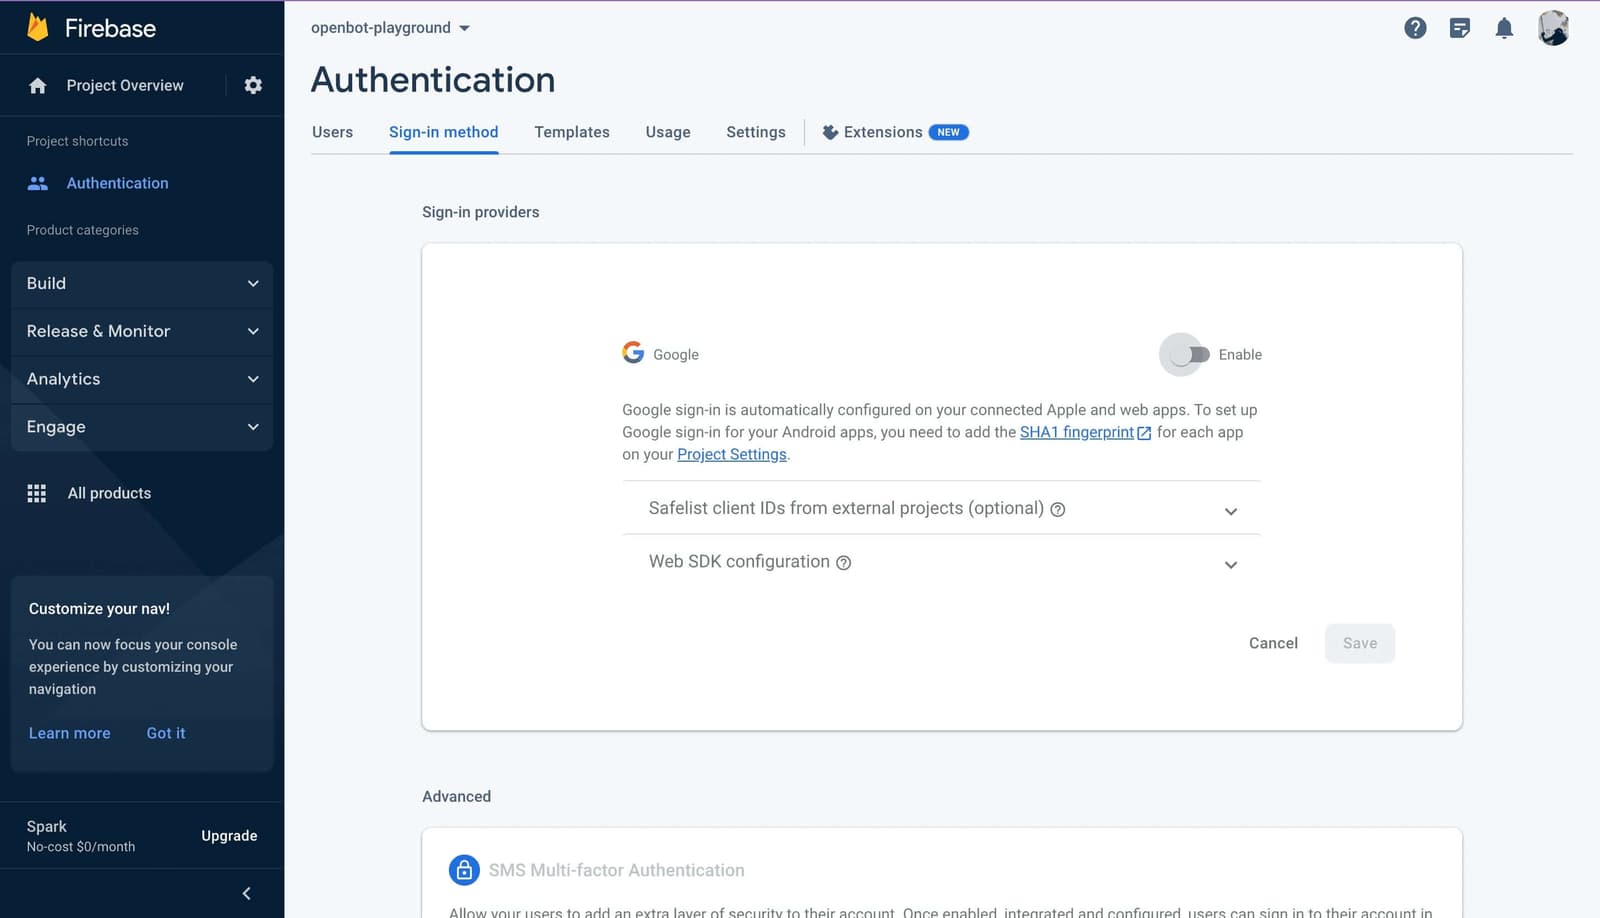The width and height of the screenshot is (1600, 918).
Task: Click the Save button
Action: [x=1360, y=643]
